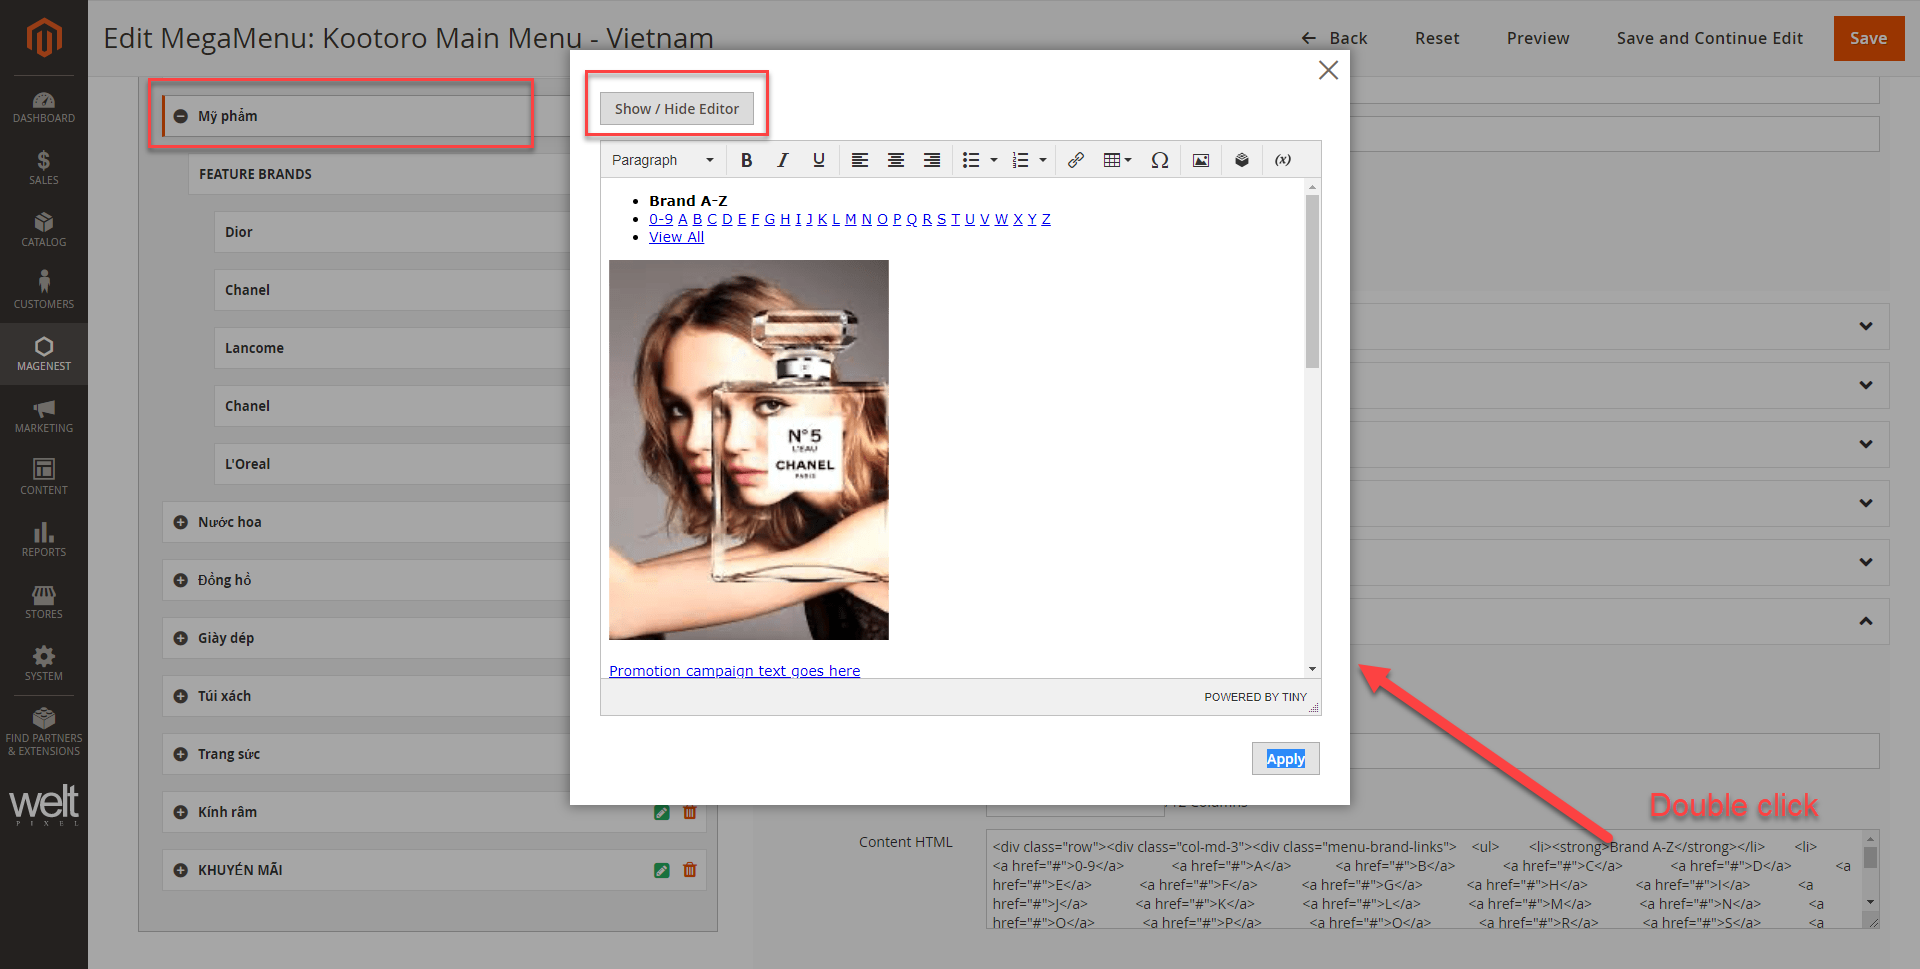Select the Lancome submenu item
Viewport: 1920px width, 969px height.
pyautogui.click(x=392, y=348)
